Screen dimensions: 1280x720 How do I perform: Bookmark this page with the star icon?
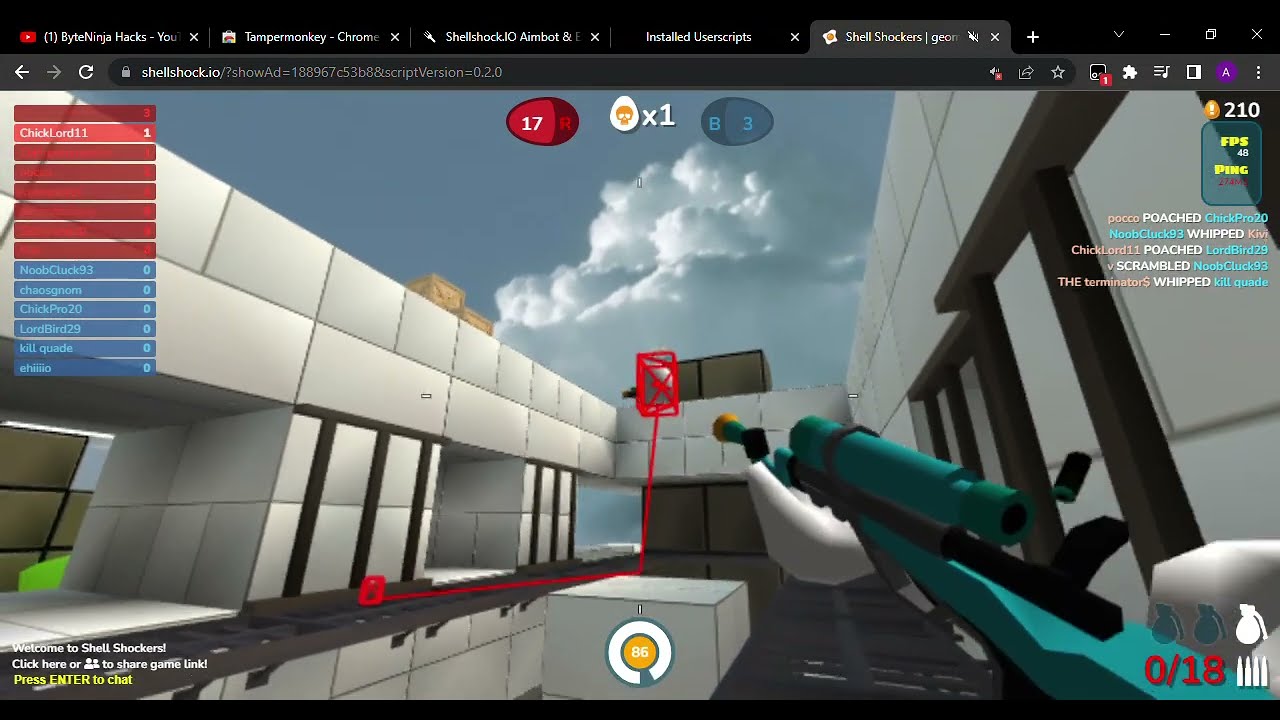tap(1058, 72)
